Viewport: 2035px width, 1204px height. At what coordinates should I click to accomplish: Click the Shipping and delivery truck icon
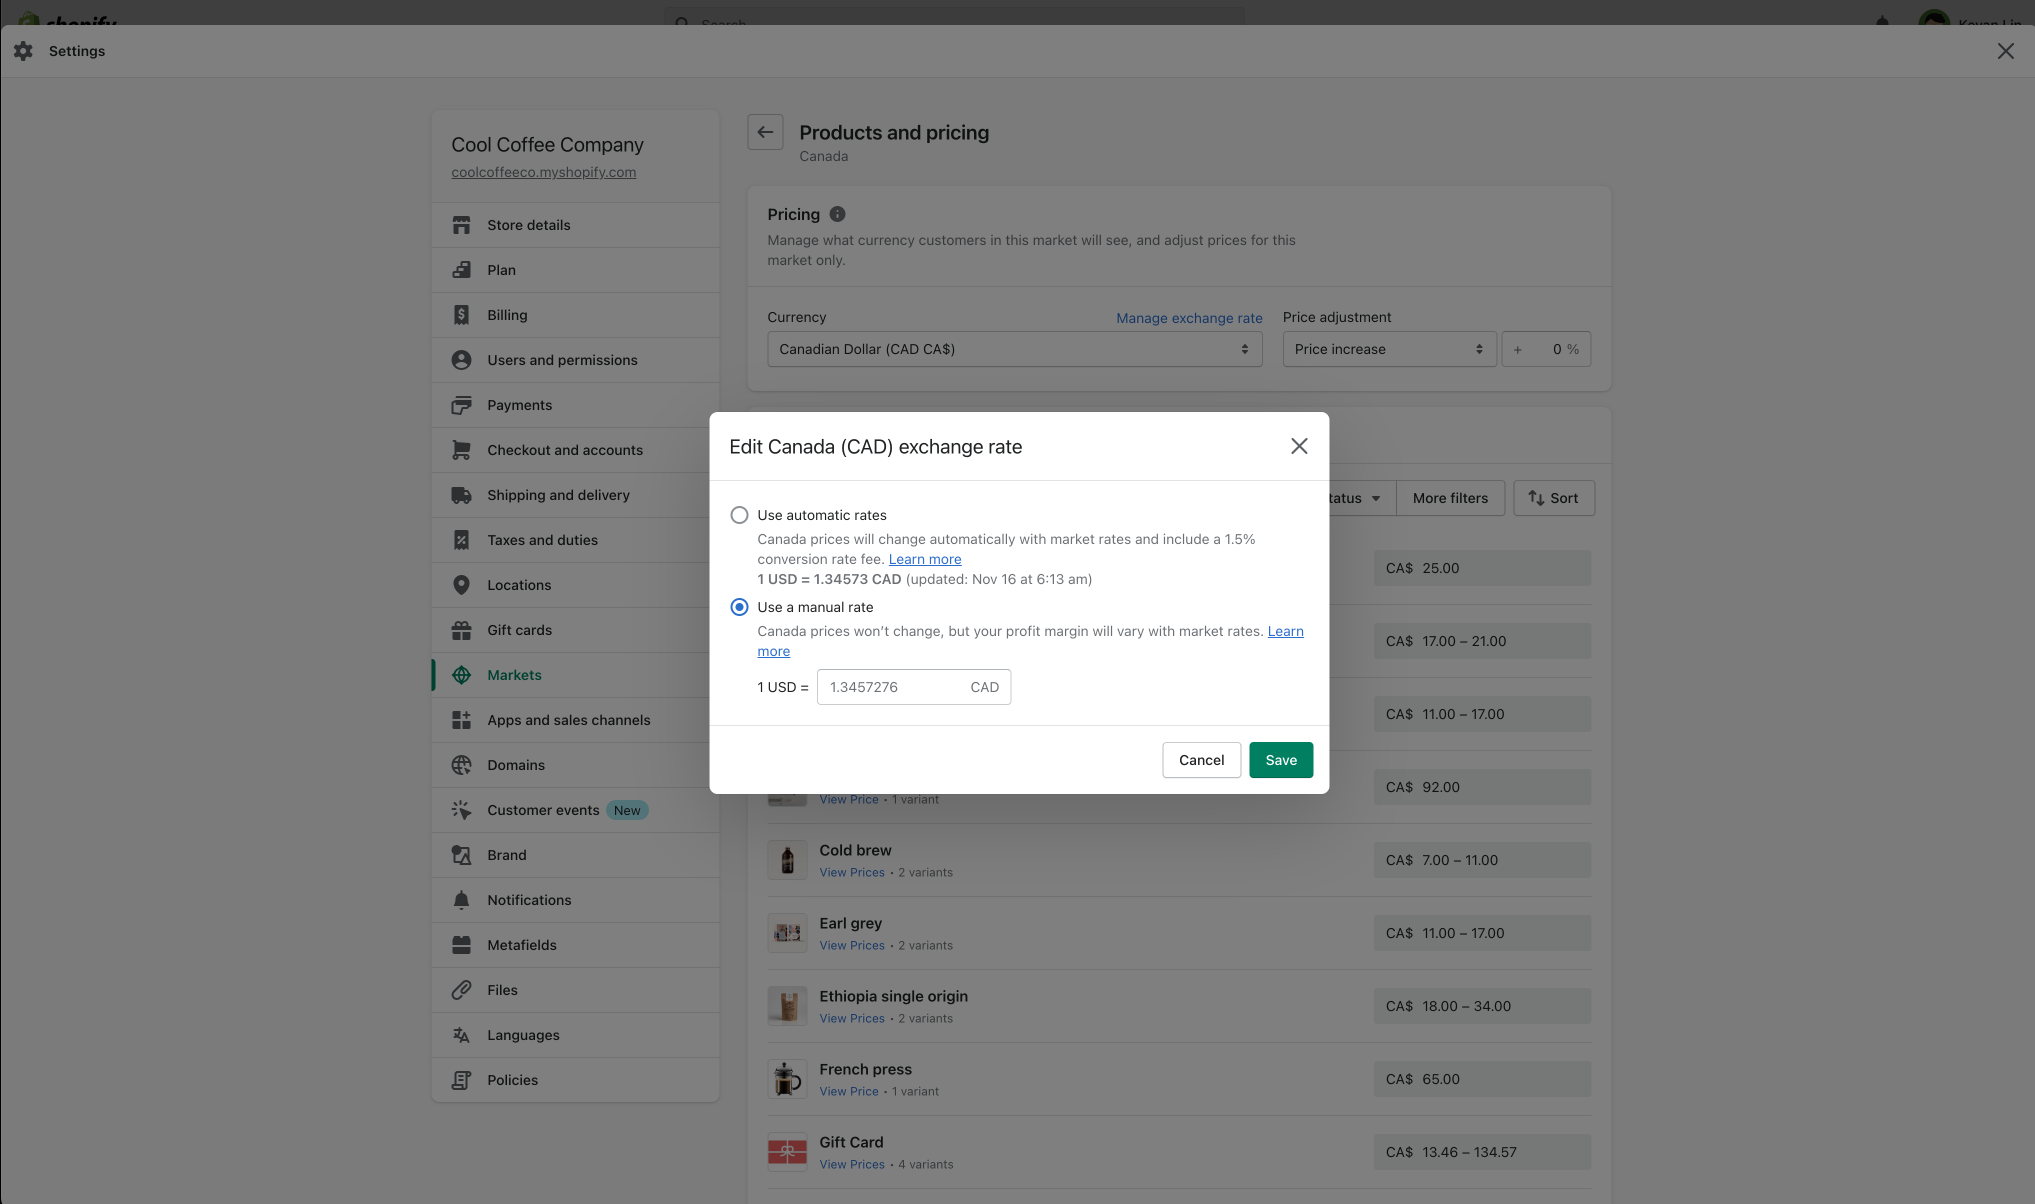(x=461, y=495)
